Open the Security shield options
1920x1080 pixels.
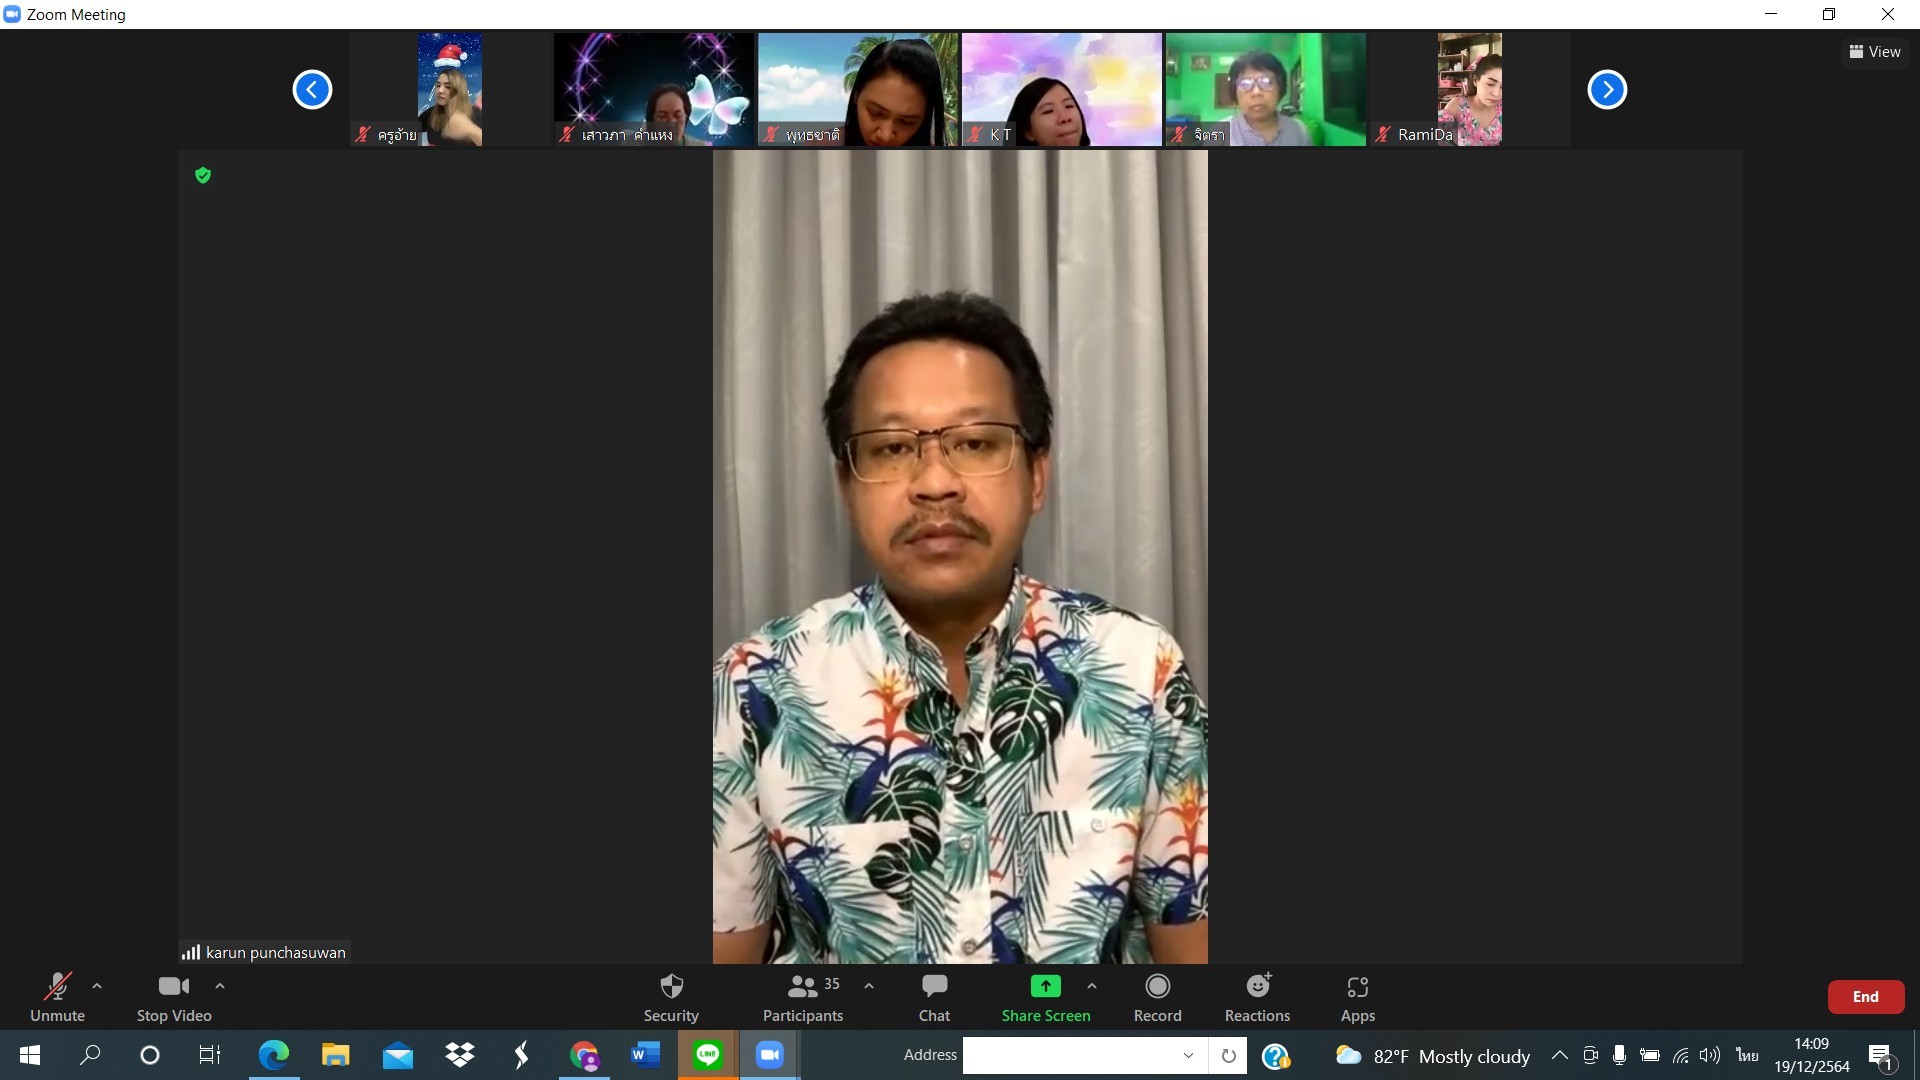pos(671,997)
